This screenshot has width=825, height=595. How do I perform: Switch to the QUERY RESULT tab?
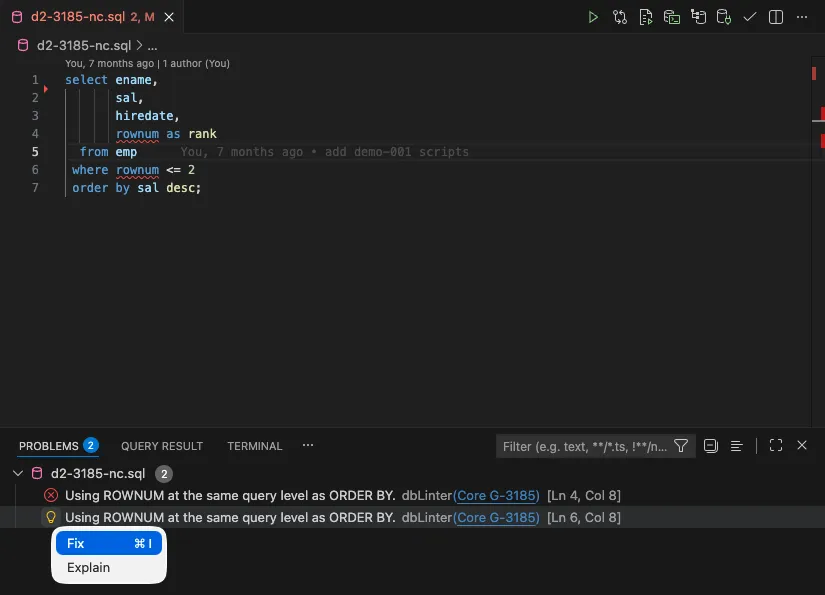pyautogui.click(x=162, y=446)
